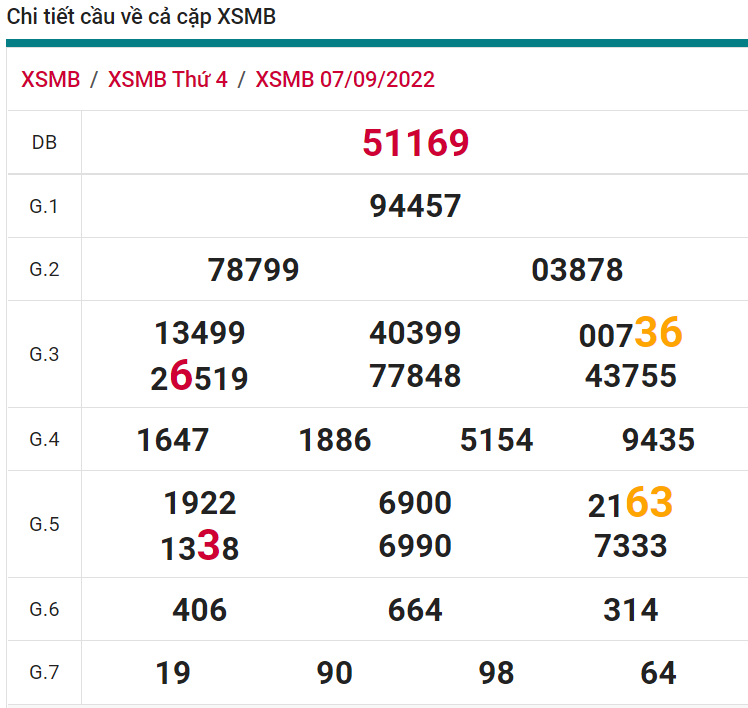Click G.7 number 19
This screenshot has height=708, width=748.
(173, 674)
